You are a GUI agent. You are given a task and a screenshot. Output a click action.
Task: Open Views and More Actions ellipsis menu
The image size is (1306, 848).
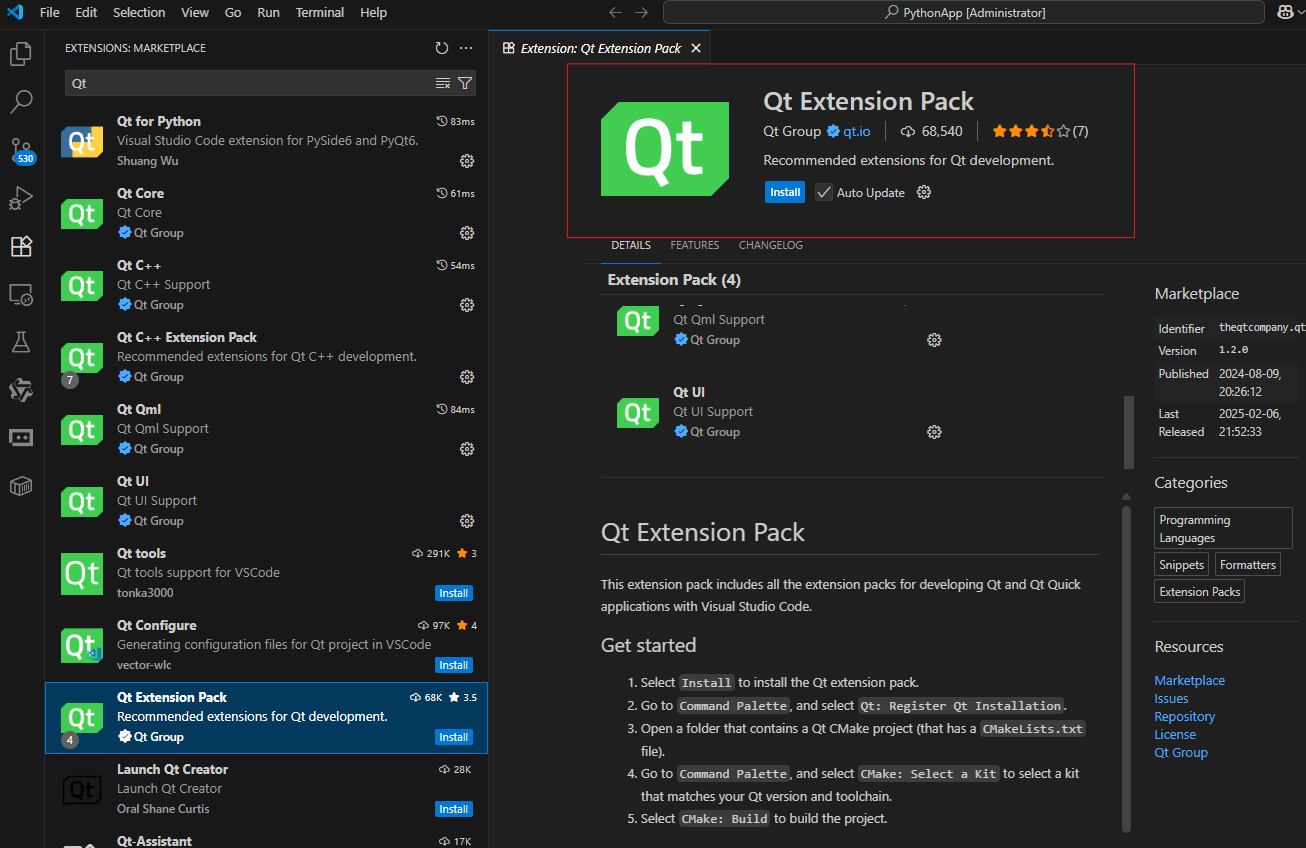pos(466,48)
